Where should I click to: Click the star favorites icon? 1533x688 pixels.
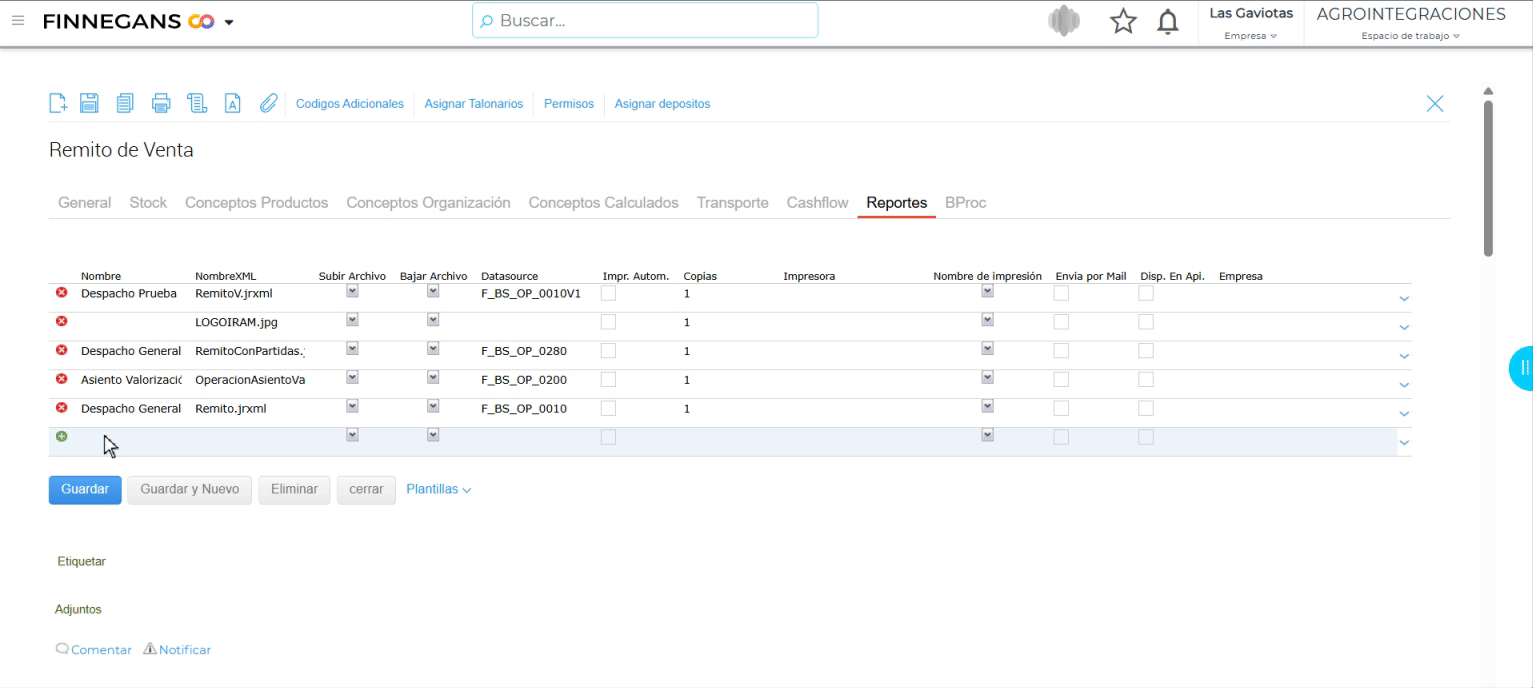[1124, 22]
